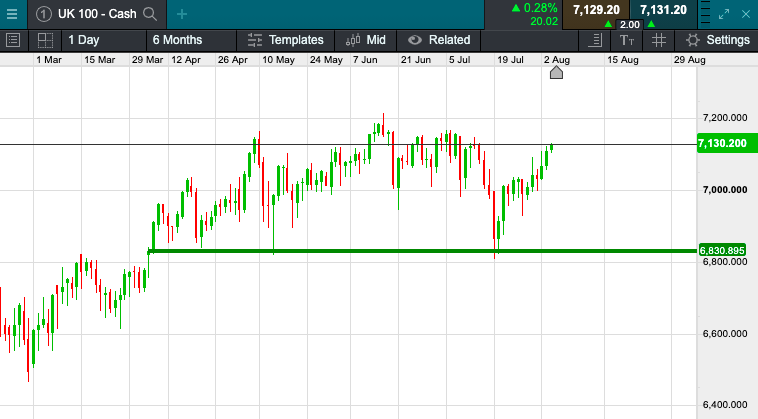This screenshot has width=758, height=419.
Task: Click the text tool icon
Action: pyautogui.click(x=627, y=40)
